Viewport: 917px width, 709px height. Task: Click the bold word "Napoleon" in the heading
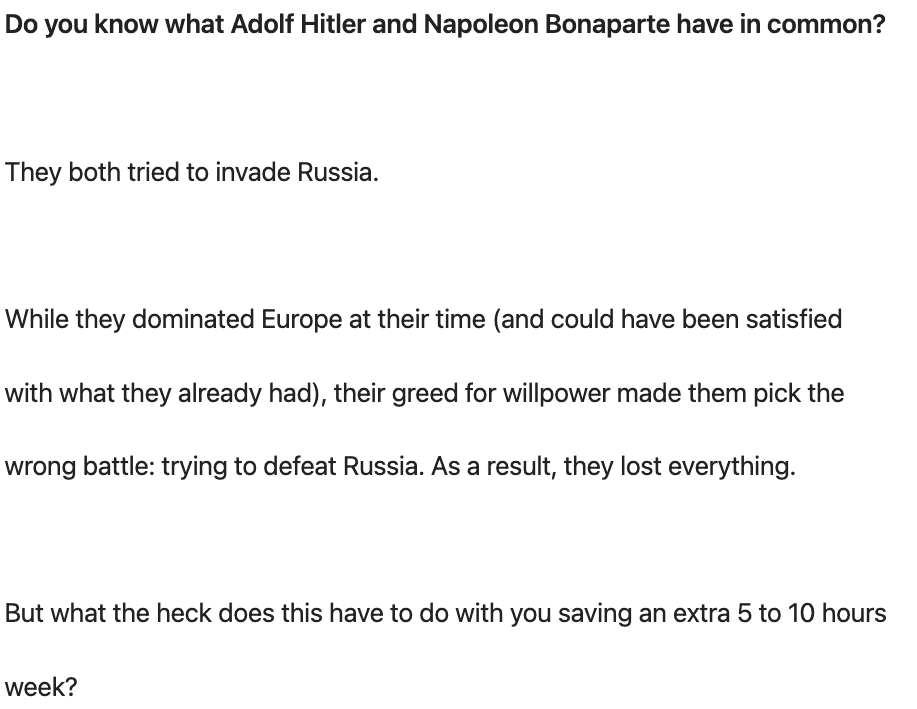480,25
